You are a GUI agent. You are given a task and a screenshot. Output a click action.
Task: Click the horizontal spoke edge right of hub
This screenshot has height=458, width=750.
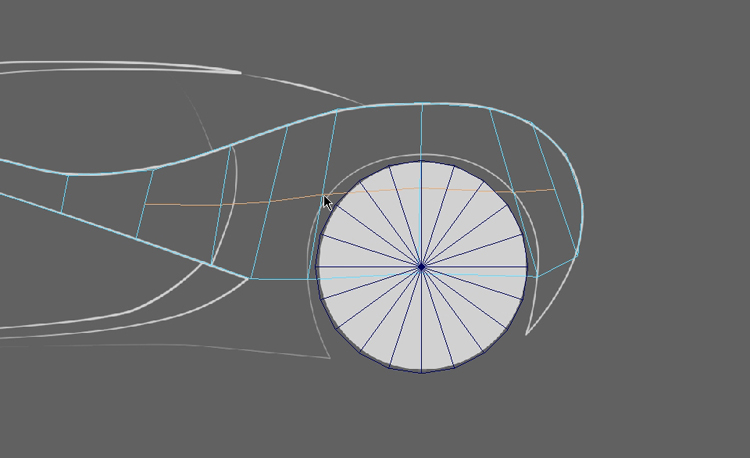[x=475, y=267]
